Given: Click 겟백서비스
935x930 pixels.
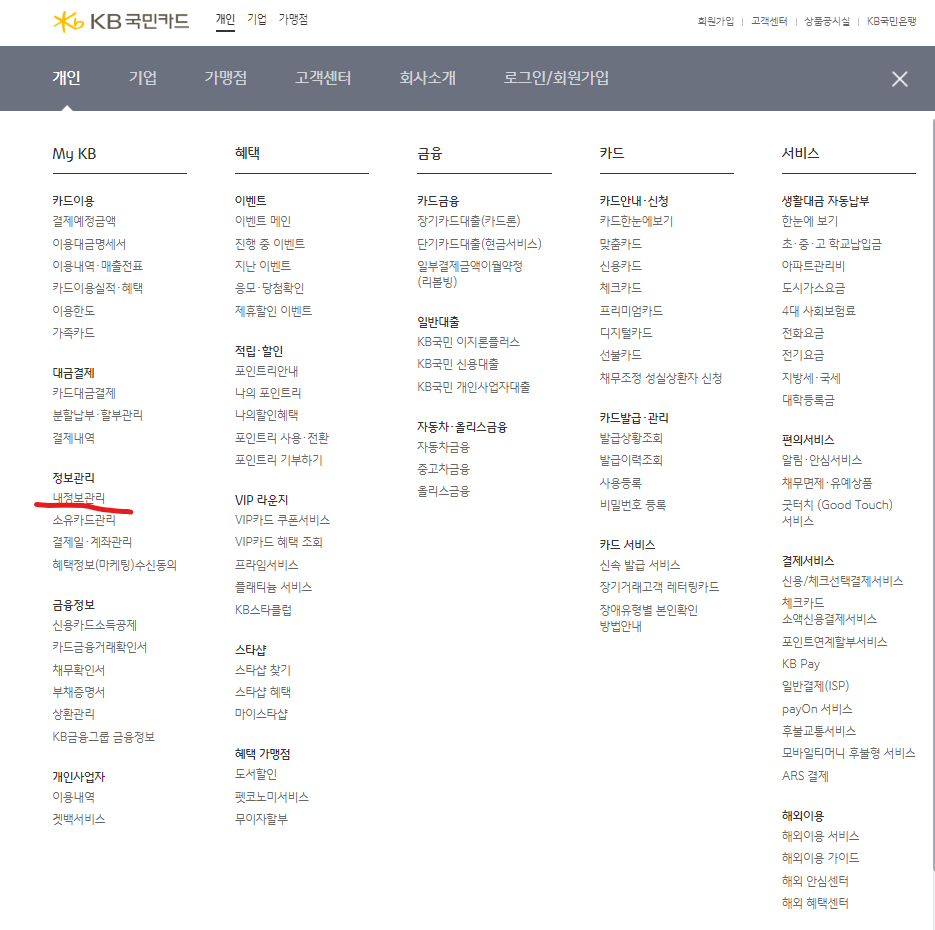Looking at the screenshot, I should (79, 819).
